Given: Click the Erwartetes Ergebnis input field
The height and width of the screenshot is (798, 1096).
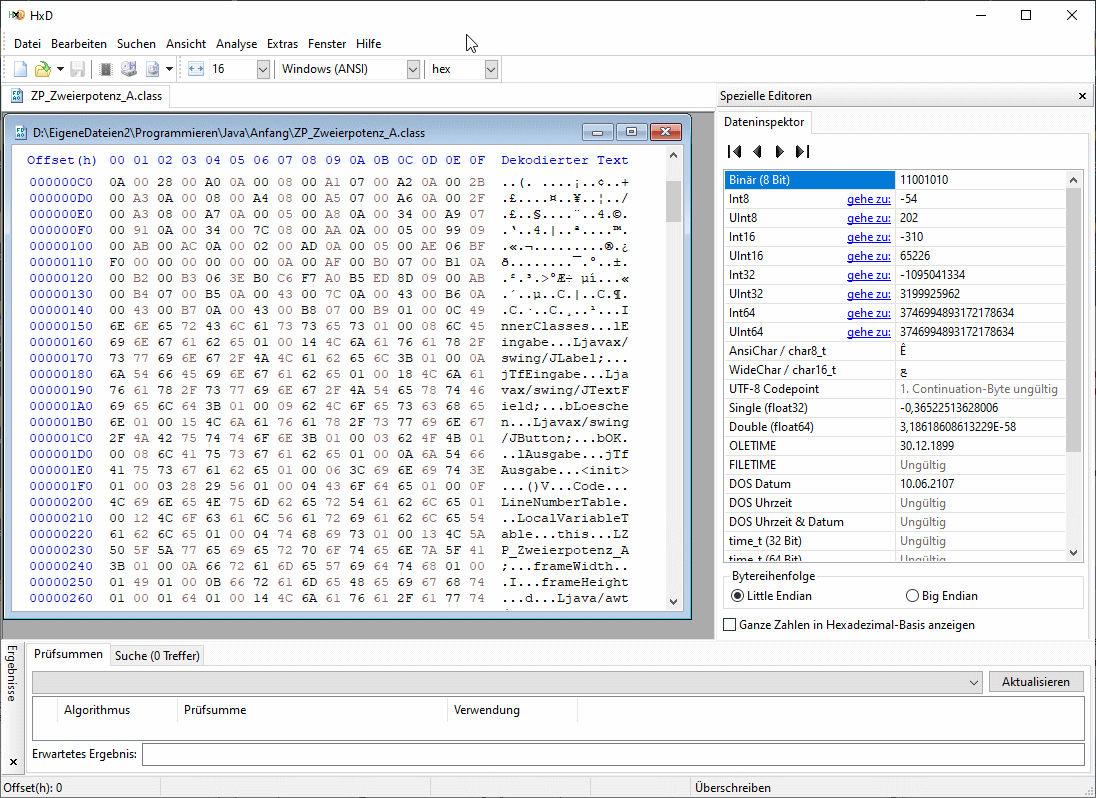Looking at the screenshot, I should (612, 754).
